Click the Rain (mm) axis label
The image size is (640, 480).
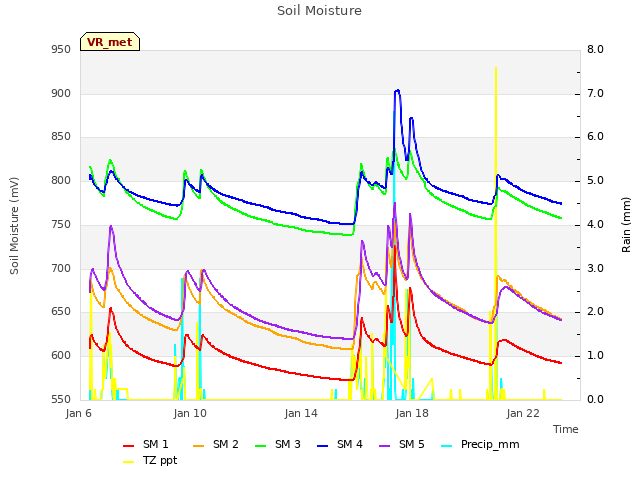pyautogui.click(x=626, y=225)
